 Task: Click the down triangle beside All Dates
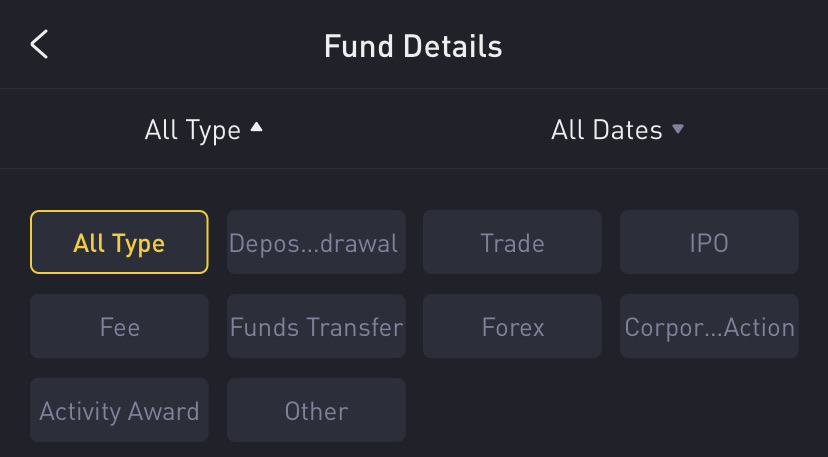[x=678, y=129]
